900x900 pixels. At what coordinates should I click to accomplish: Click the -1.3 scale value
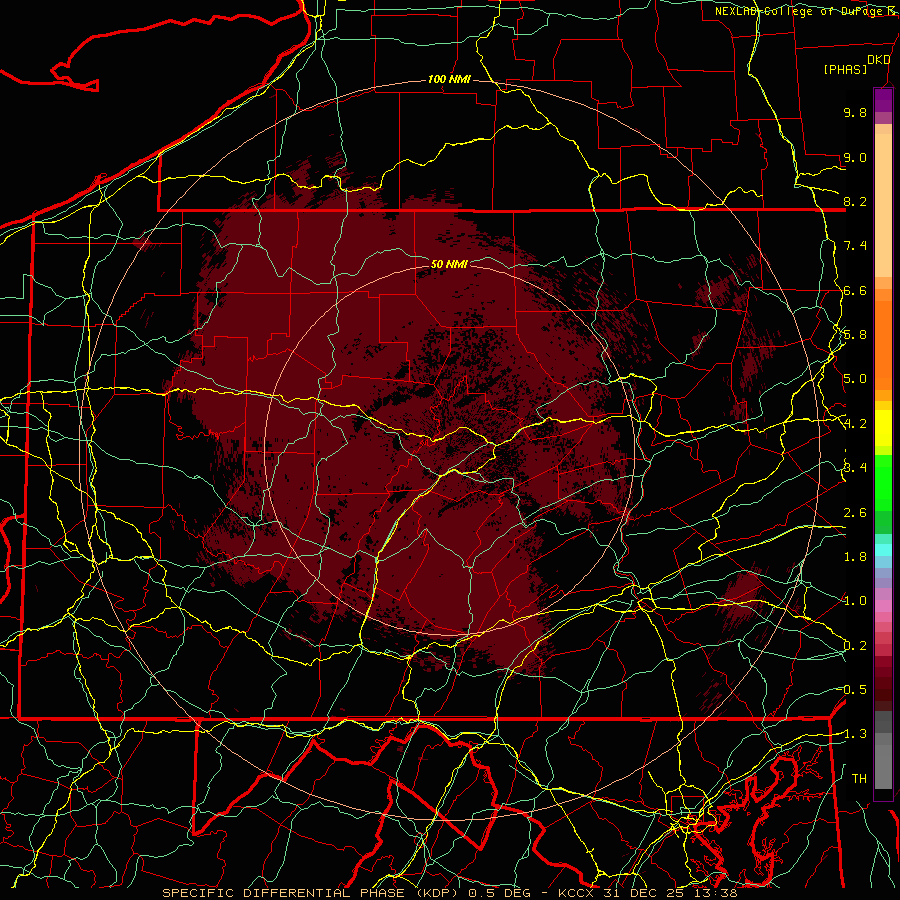pos(852,734)
